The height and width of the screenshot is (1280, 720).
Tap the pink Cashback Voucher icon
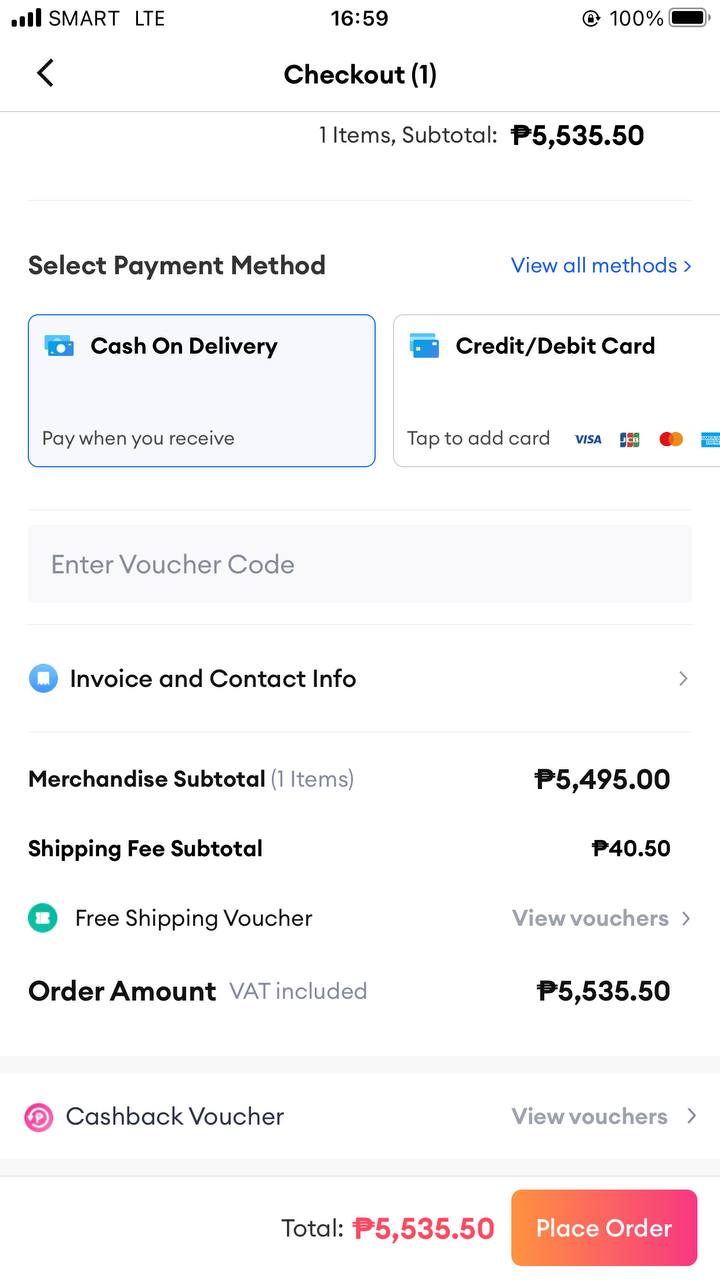39,1117
